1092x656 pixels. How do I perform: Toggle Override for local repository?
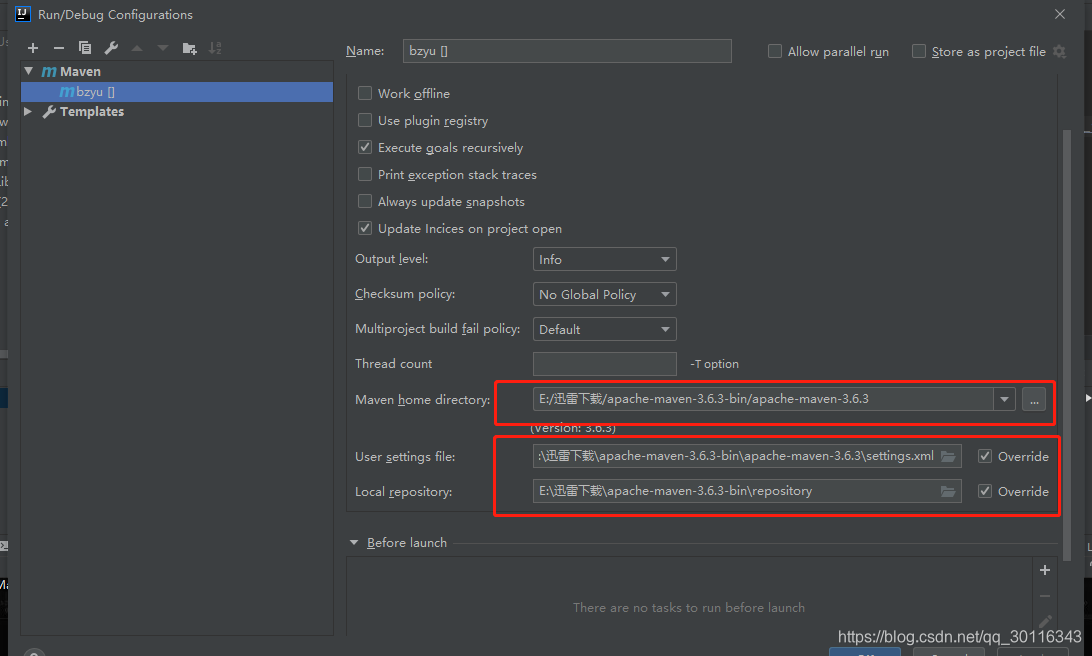[985, 491]
